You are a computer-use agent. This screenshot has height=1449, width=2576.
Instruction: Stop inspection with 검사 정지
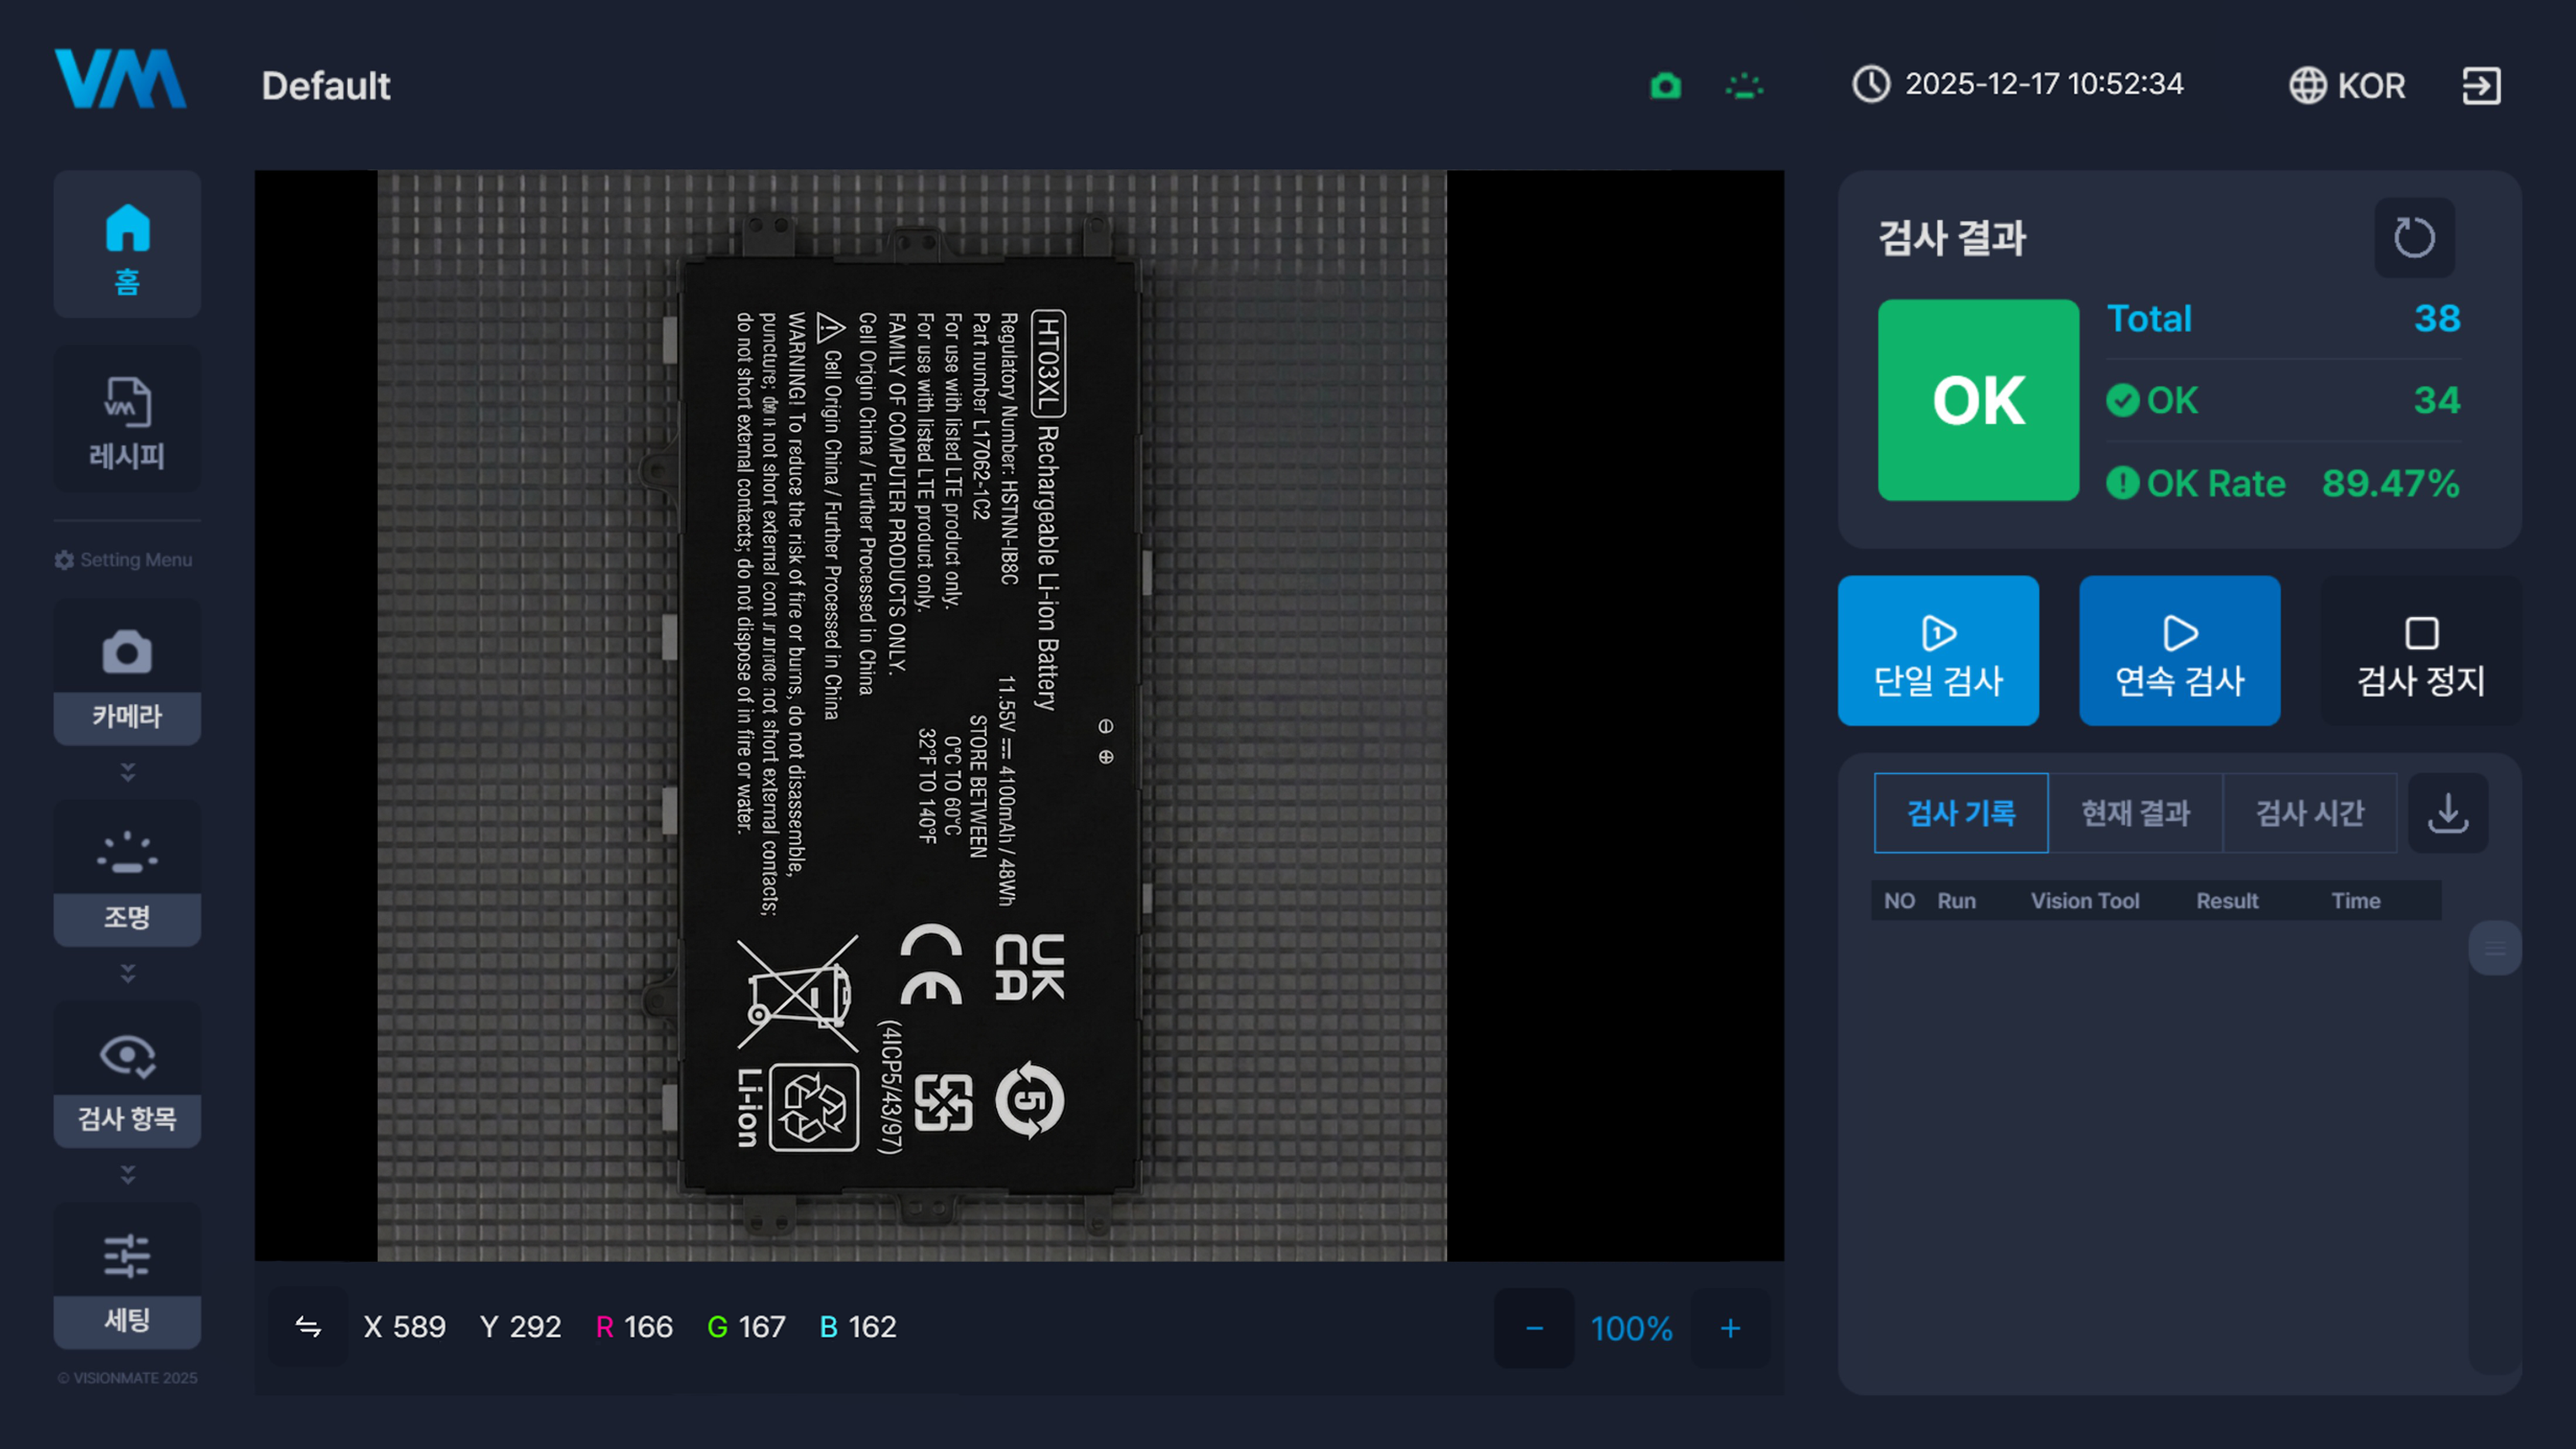(x=2421, y=651)
